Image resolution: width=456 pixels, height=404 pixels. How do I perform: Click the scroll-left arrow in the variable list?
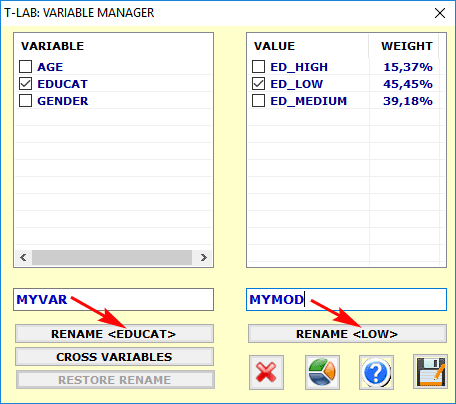23,257
